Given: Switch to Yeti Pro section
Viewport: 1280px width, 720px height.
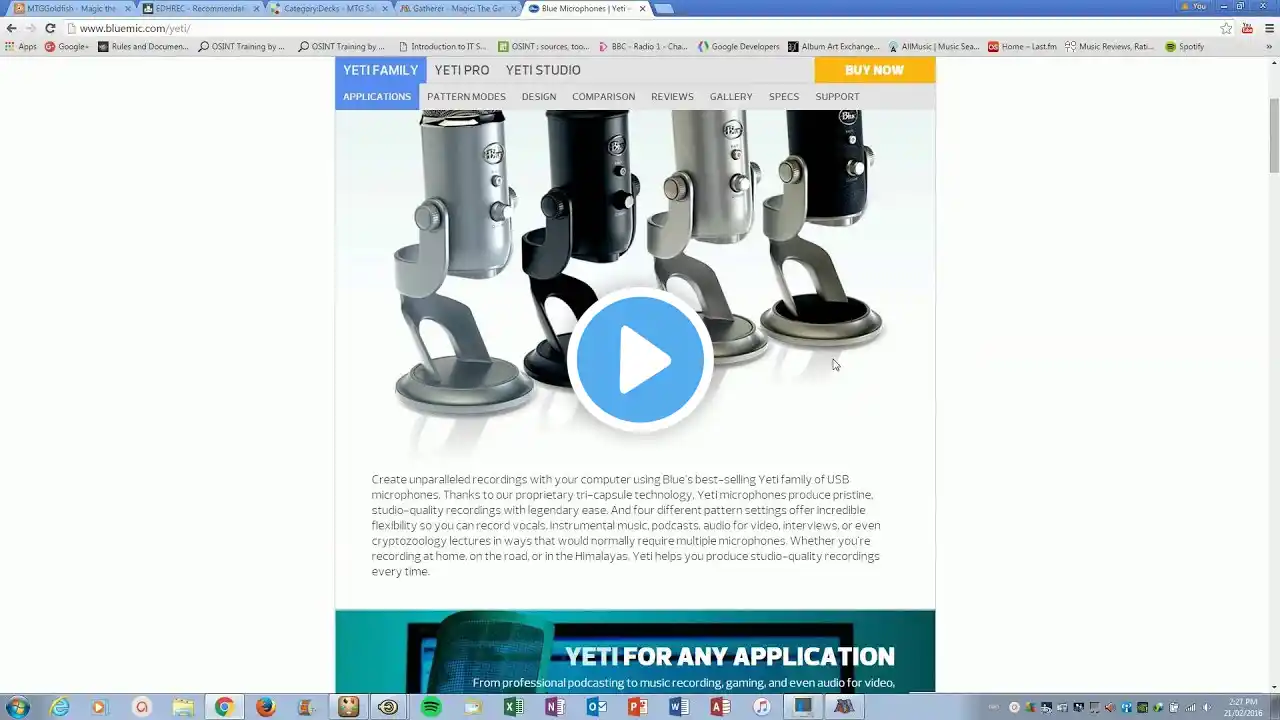Looking at the screenshot, I should pos(462,70).
